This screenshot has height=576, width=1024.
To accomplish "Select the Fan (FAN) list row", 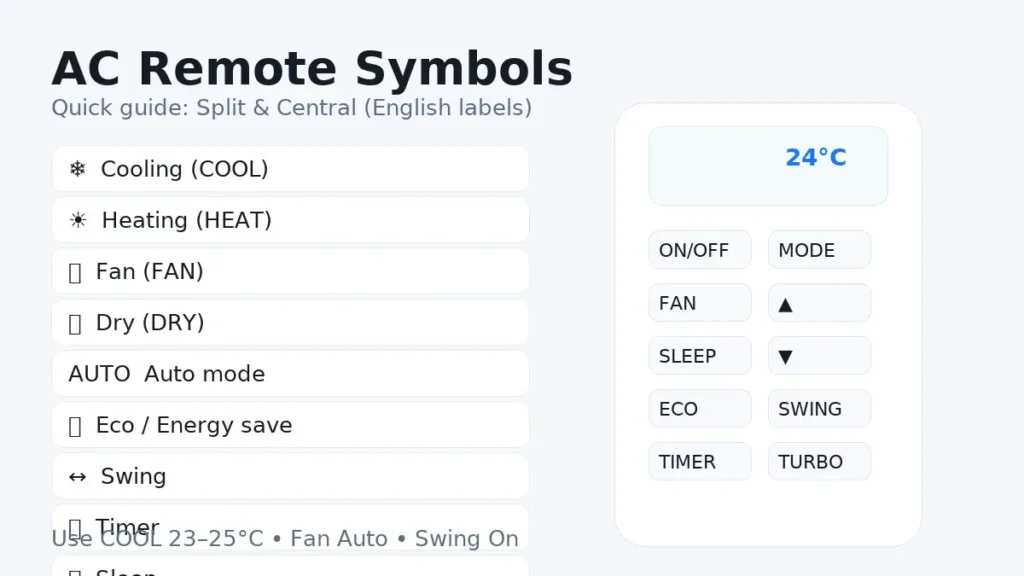I will 290,271.
